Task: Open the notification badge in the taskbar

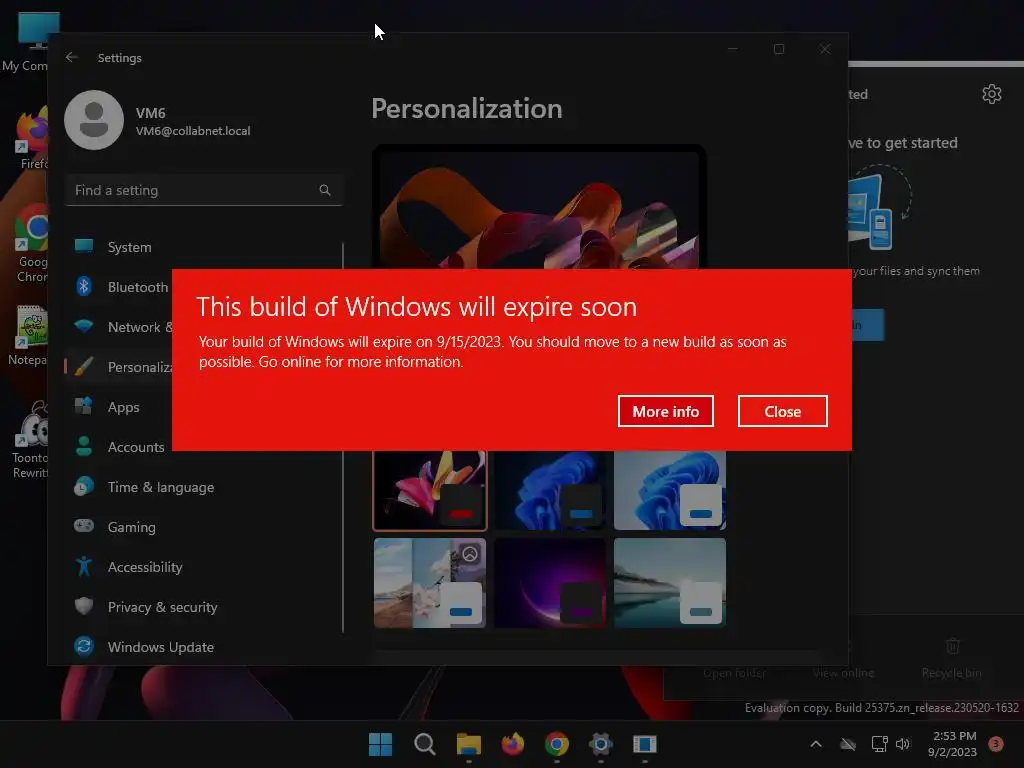Action: coord(996,744)
